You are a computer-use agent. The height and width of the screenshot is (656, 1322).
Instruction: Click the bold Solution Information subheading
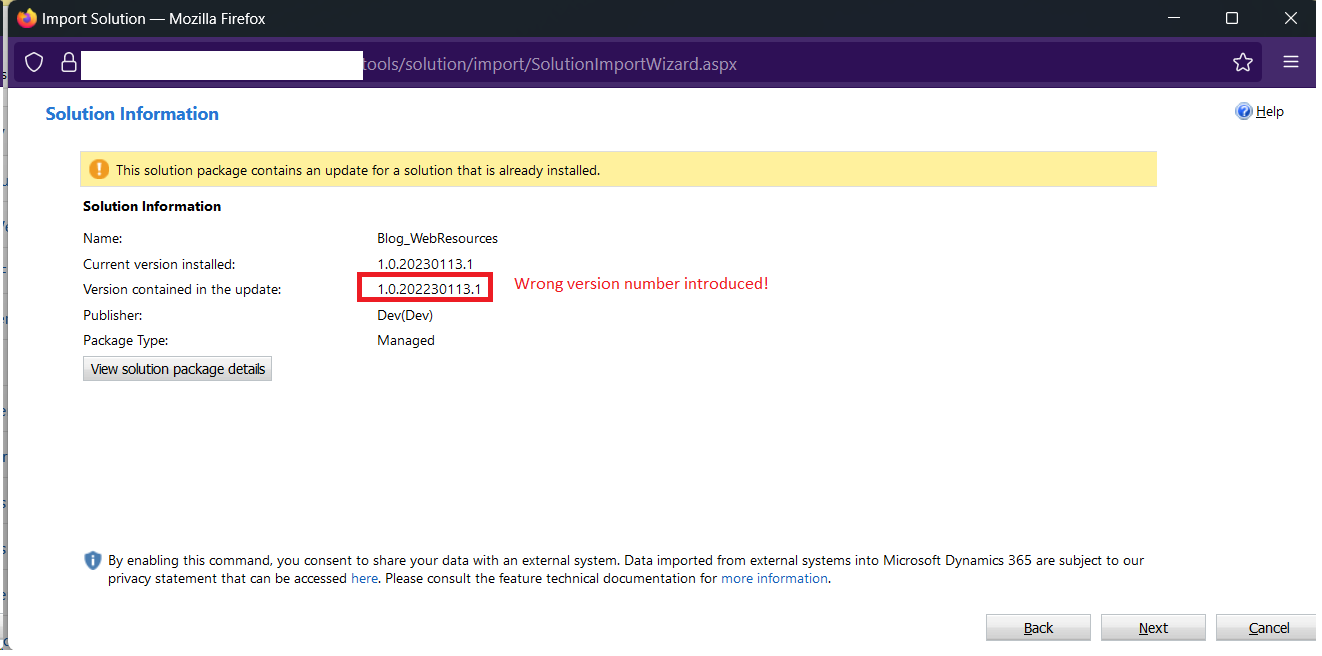point(152,206)
